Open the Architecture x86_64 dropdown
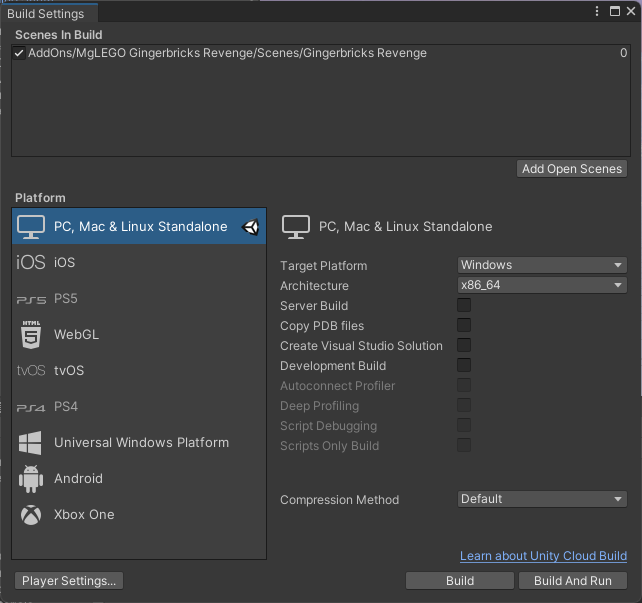The width and height of the screenshot is (642, 603). [542, 285]
